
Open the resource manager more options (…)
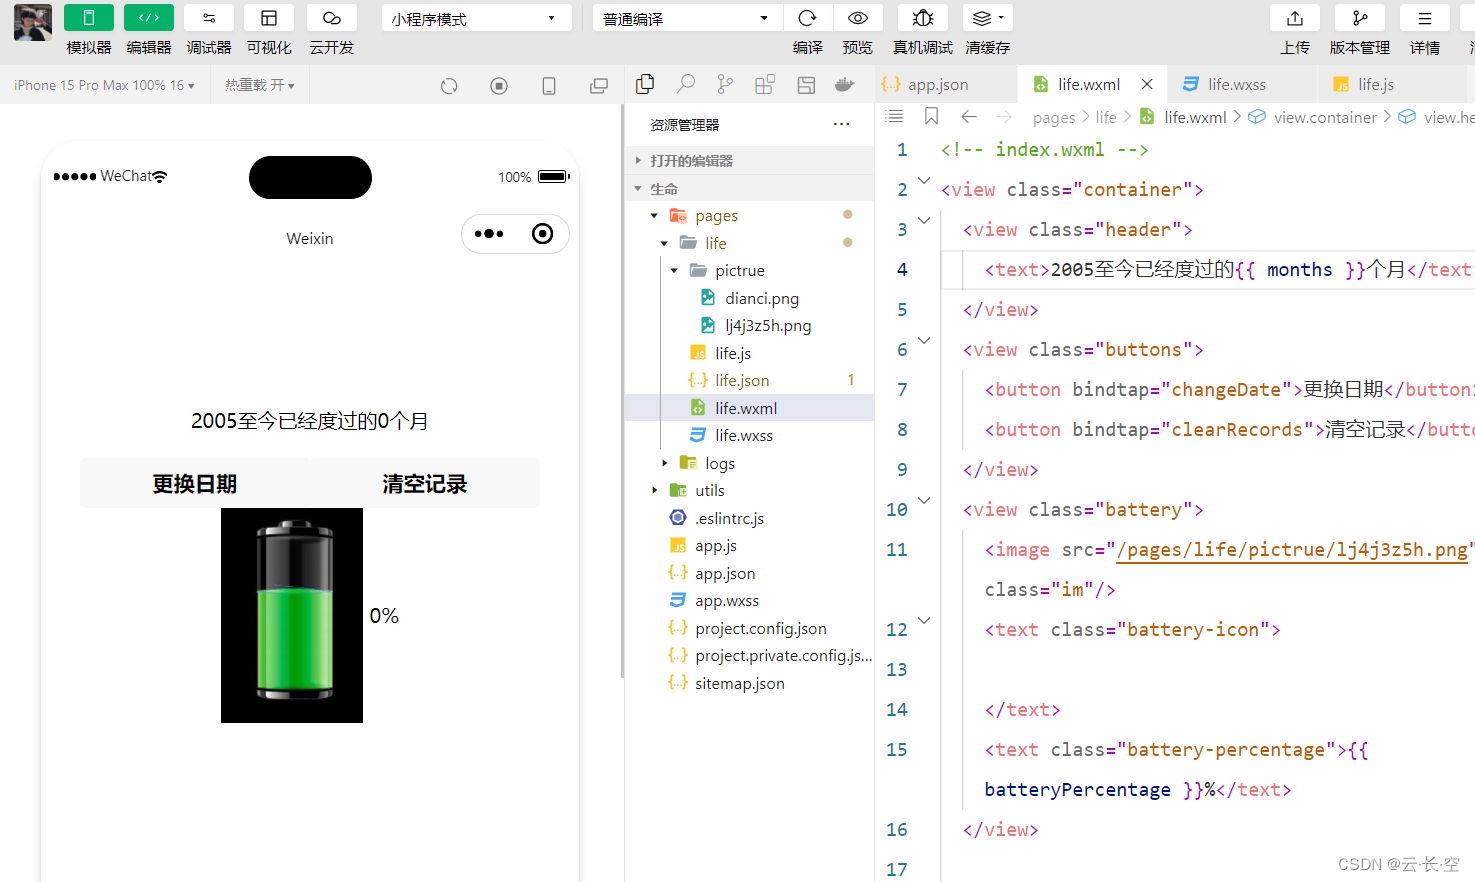(841, 124)
